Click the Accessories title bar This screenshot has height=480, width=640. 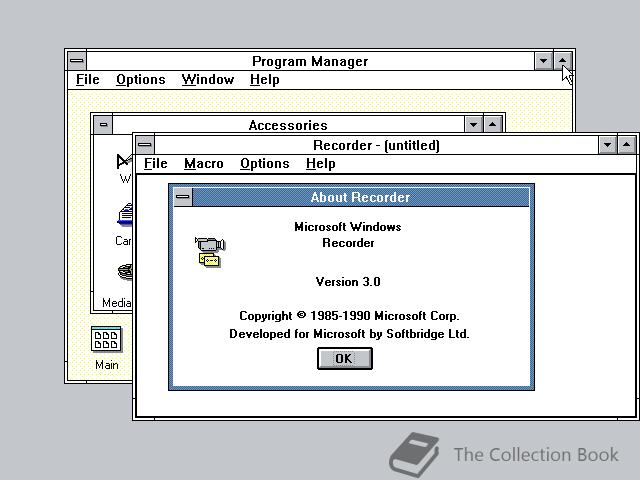point(288,124)
